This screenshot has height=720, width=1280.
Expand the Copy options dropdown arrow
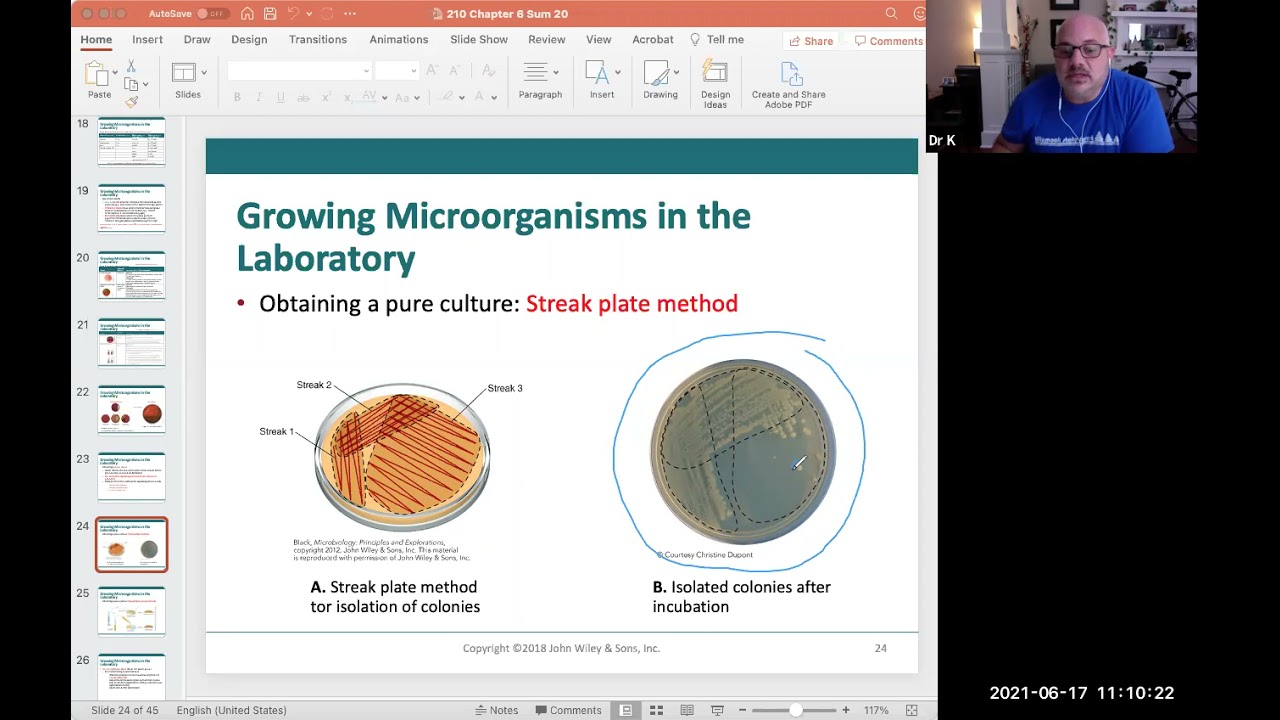(145, 84)
